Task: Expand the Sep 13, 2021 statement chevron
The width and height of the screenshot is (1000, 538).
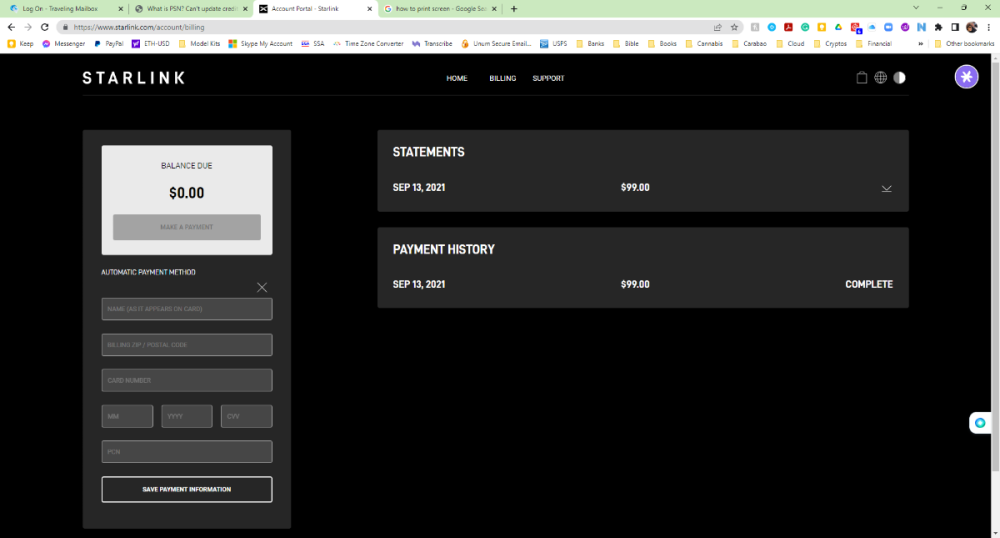Action: (886, 188)
